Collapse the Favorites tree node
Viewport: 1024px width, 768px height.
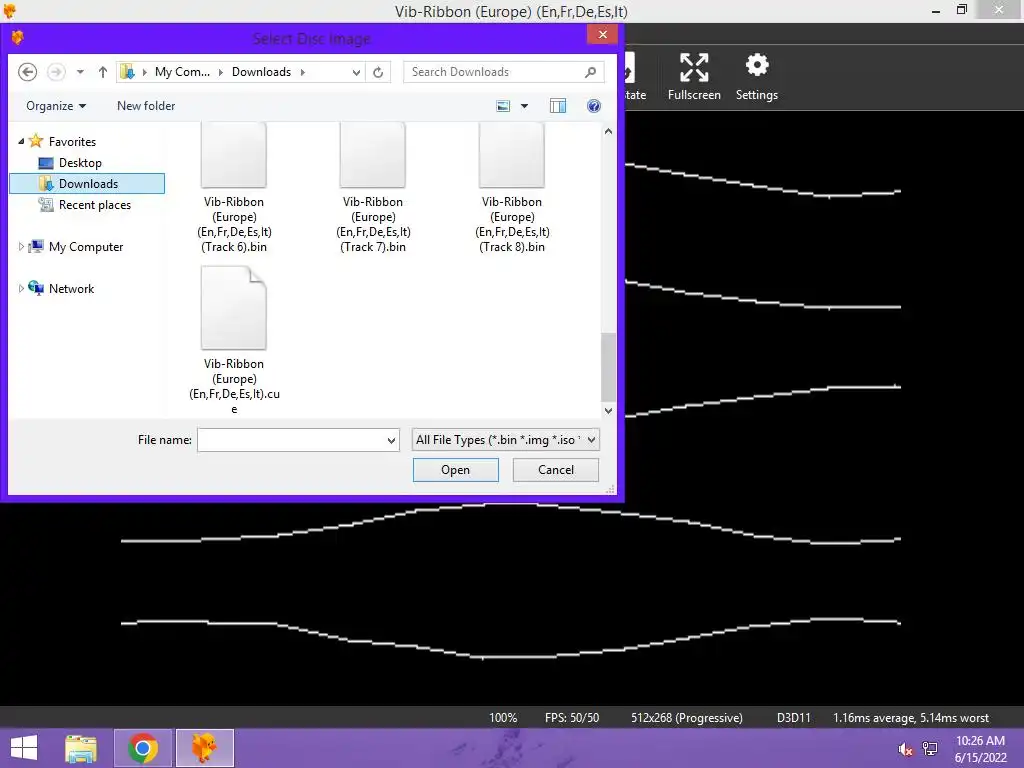click(x=21, y=141)
